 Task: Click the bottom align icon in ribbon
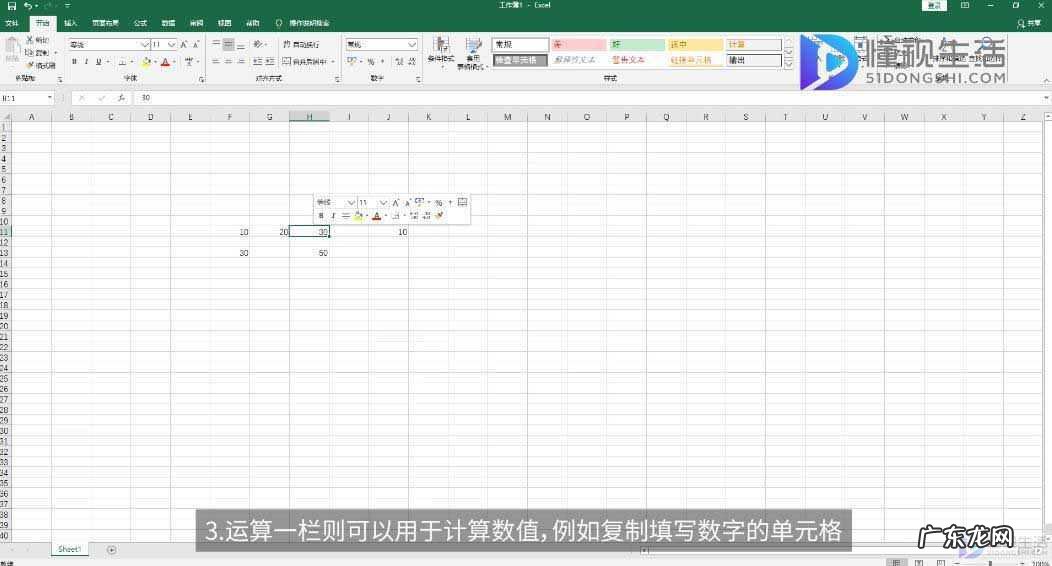point(241,44)
